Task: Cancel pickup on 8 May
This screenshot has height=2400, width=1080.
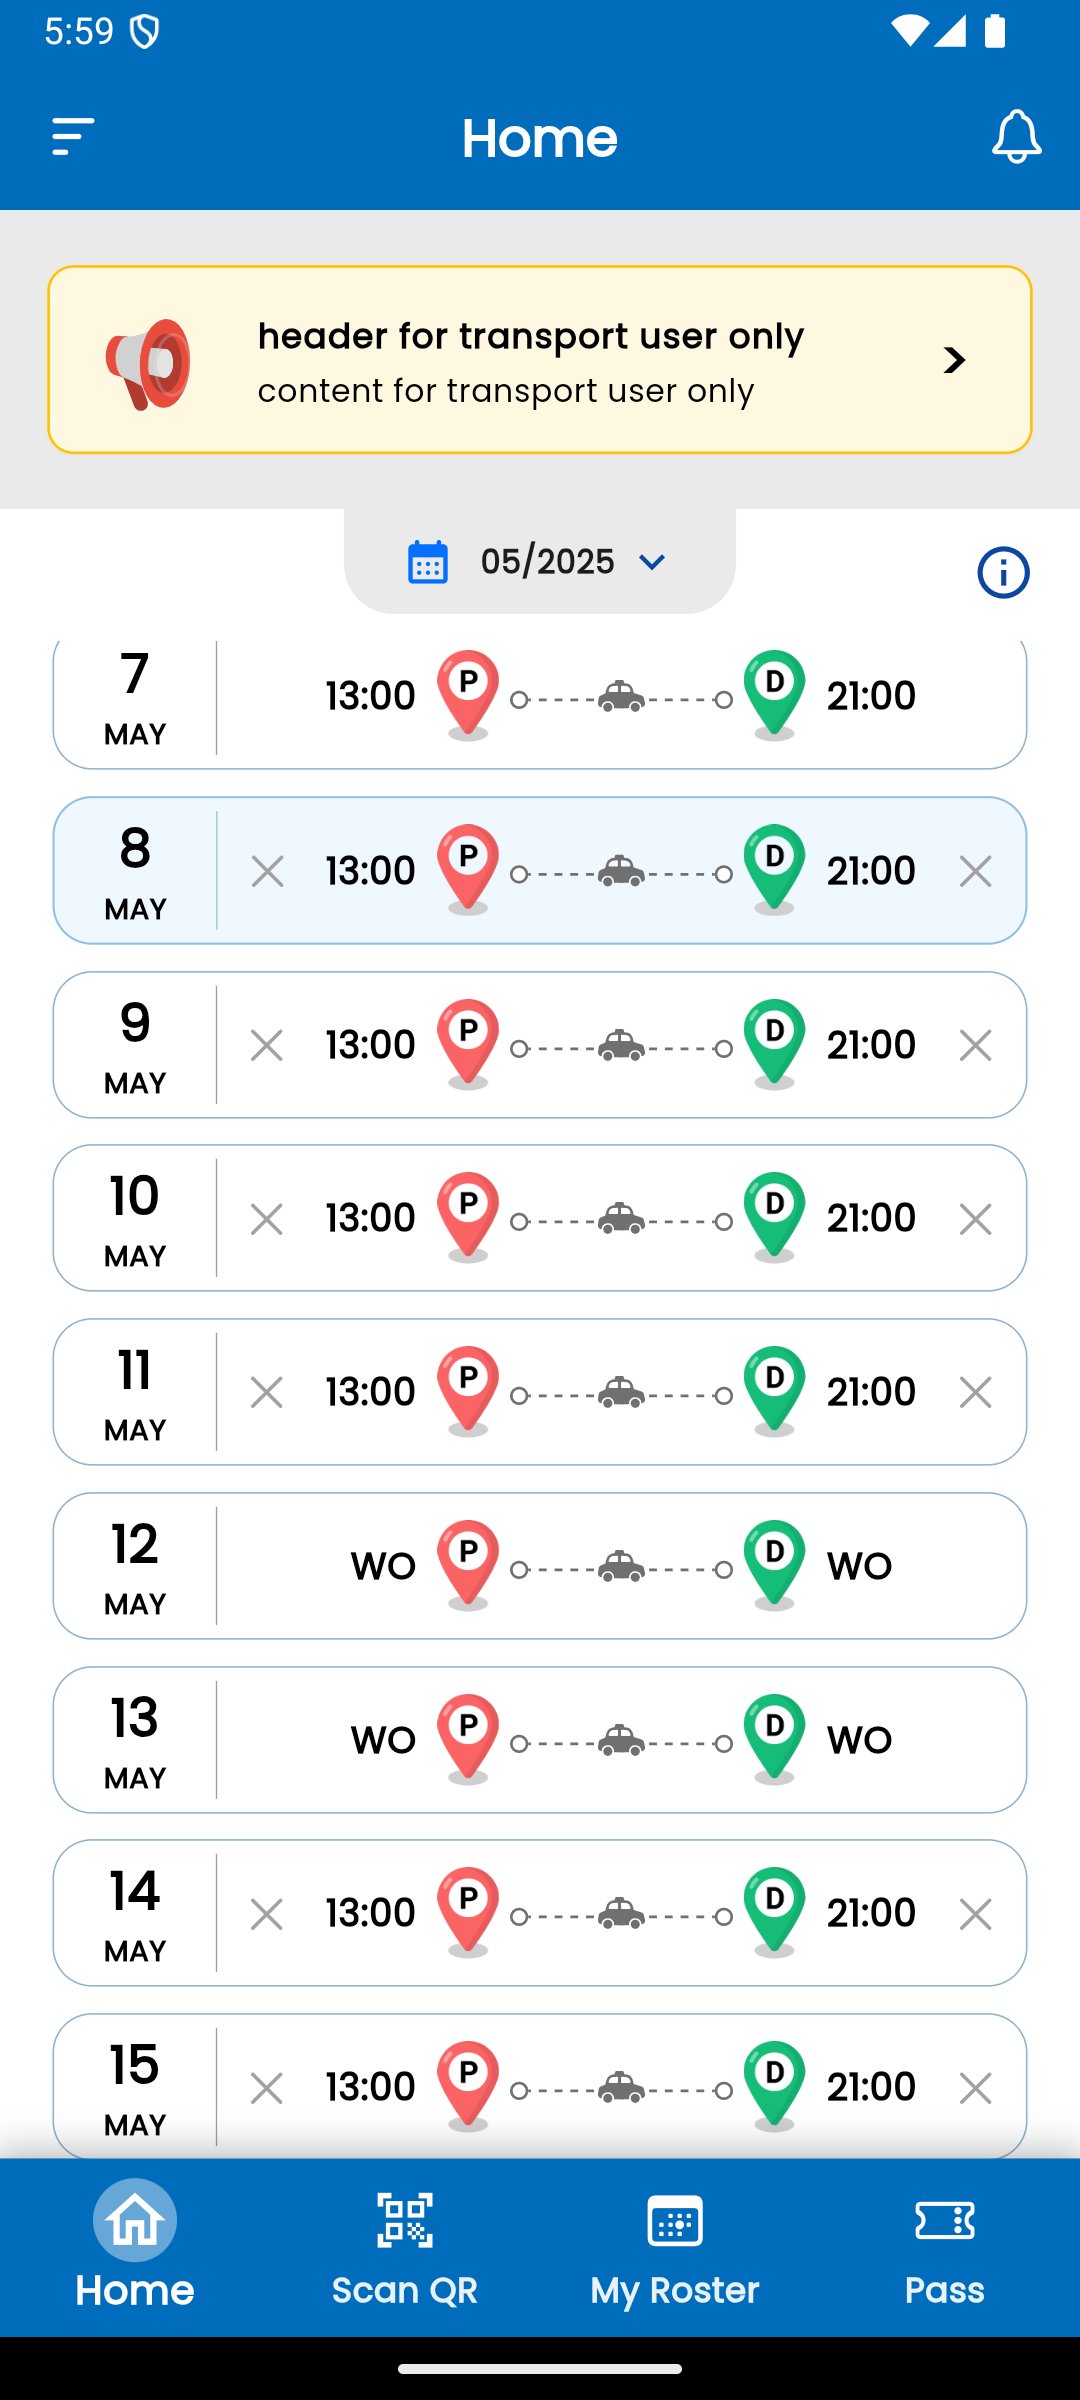Action: coord(267,871)
